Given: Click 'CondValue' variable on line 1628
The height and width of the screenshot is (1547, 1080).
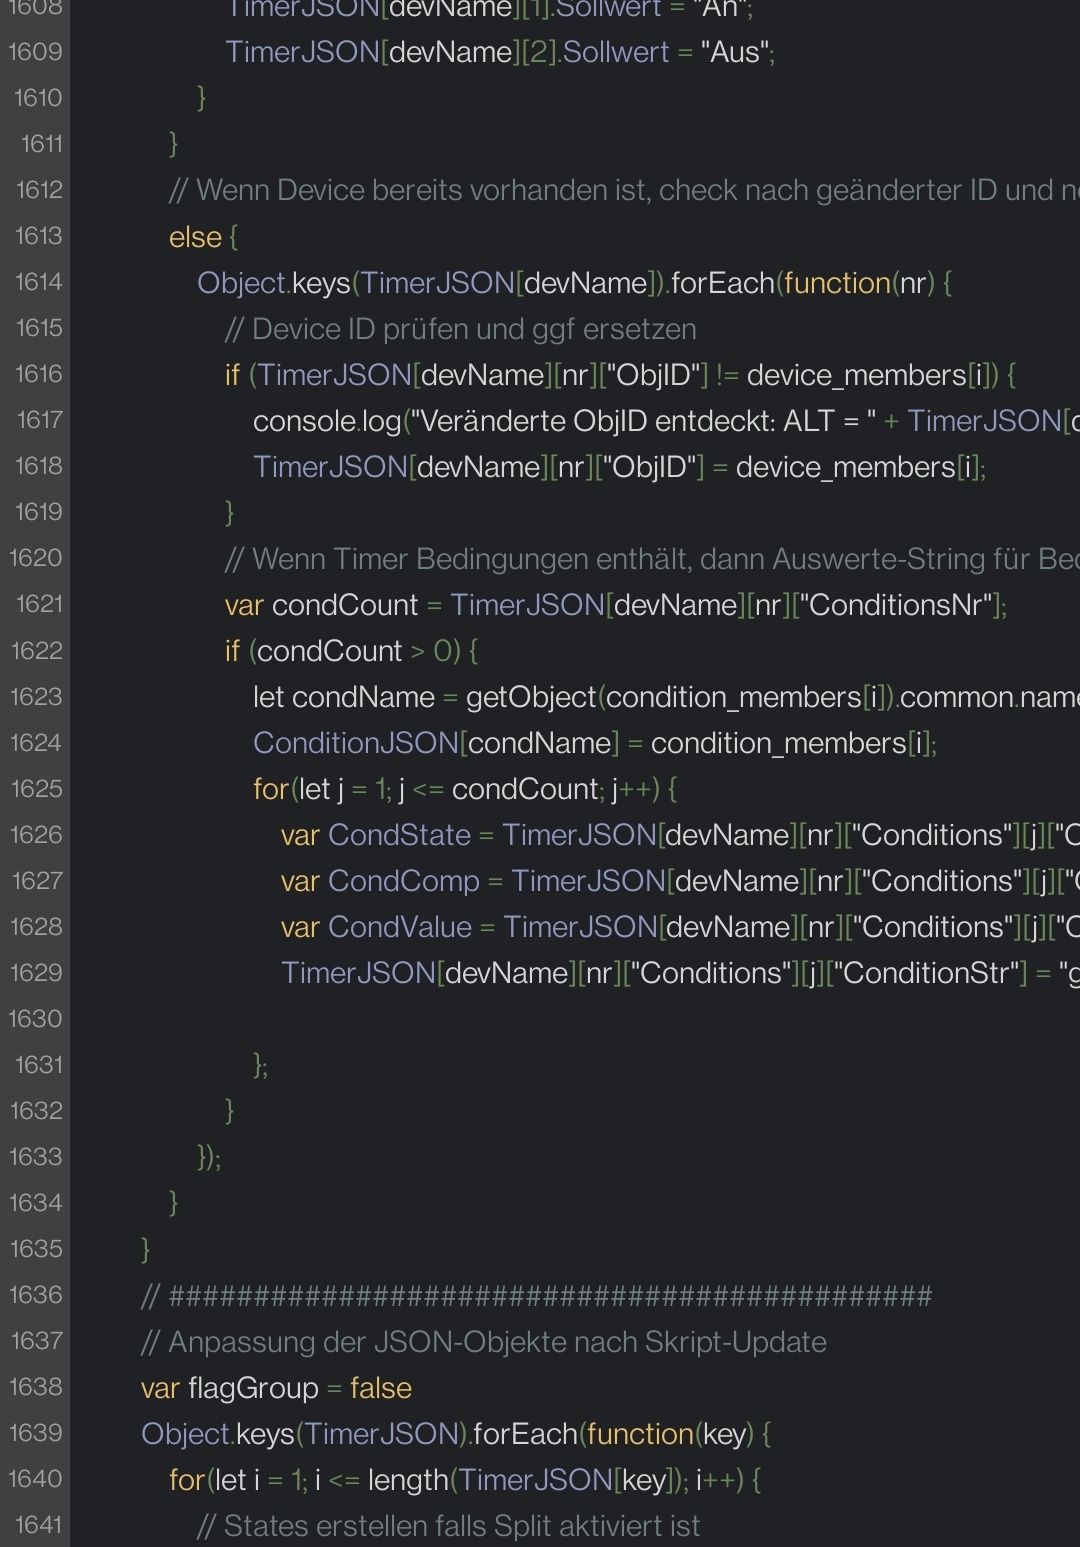Looking at the screenshot, I should pos(400,927).
